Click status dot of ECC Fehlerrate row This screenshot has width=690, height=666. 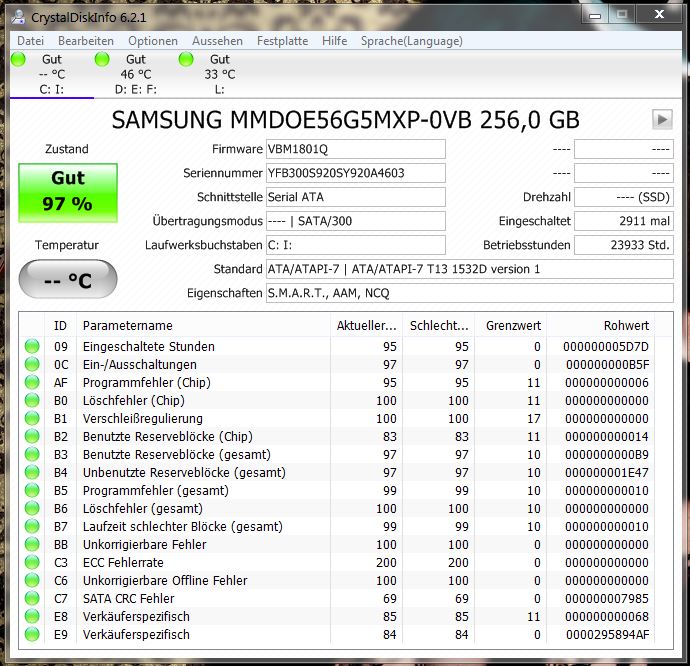click(x=32, y=563)
